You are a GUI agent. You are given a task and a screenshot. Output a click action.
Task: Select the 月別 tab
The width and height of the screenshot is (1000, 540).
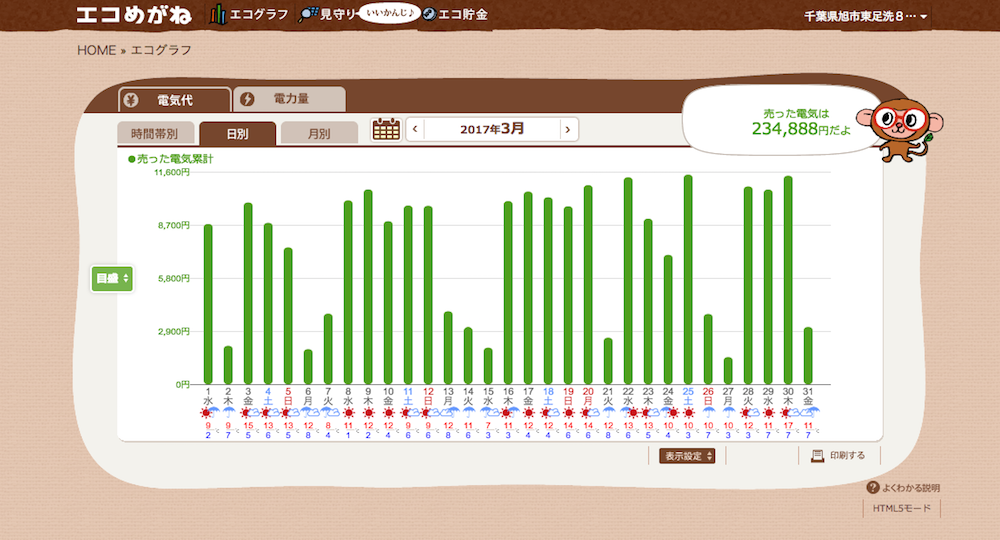319,133
